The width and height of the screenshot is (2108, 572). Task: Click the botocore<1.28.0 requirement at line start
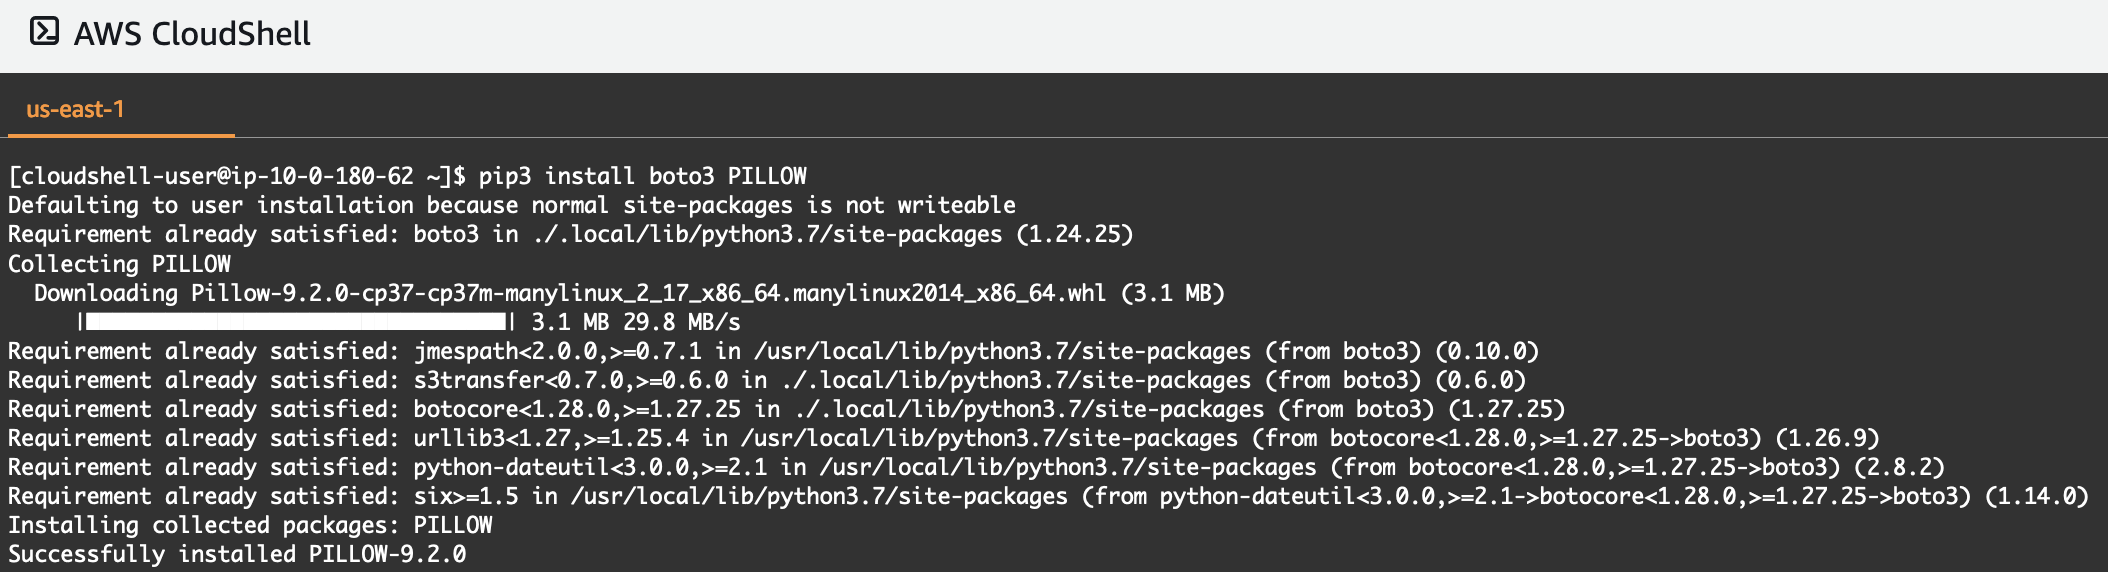tap(577, 409)
